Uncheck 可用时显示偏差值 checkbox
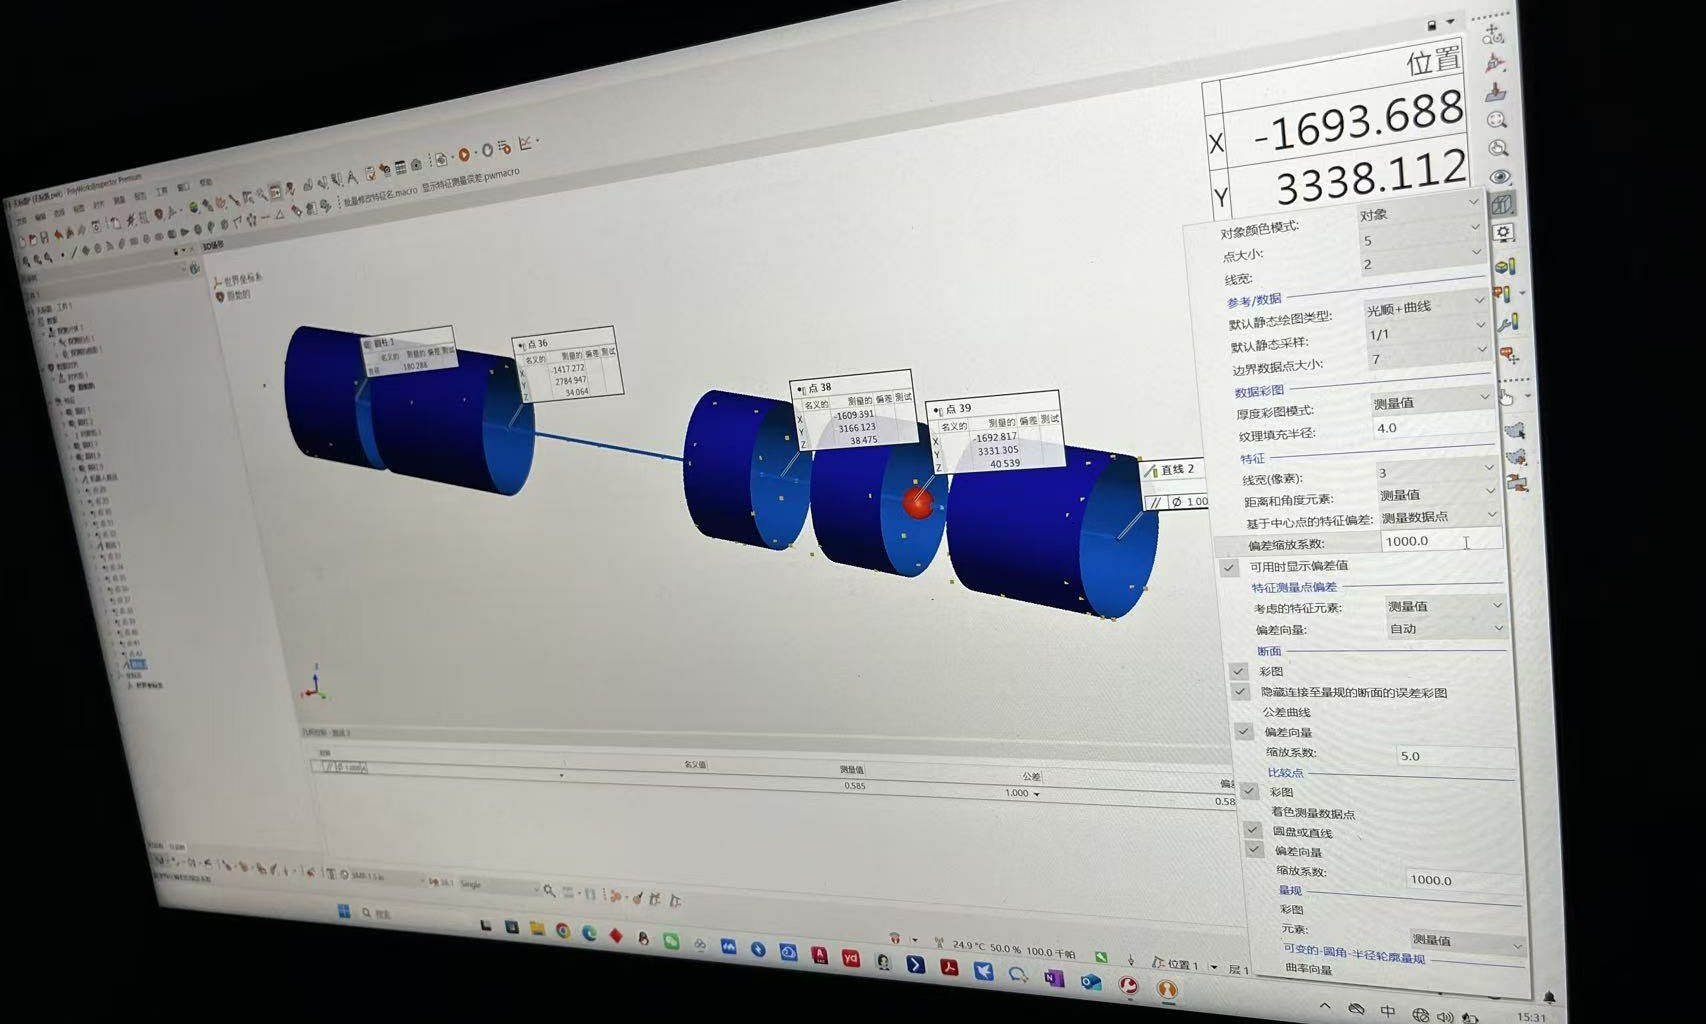The image size is (1706, 1024). pos(1229,567)
